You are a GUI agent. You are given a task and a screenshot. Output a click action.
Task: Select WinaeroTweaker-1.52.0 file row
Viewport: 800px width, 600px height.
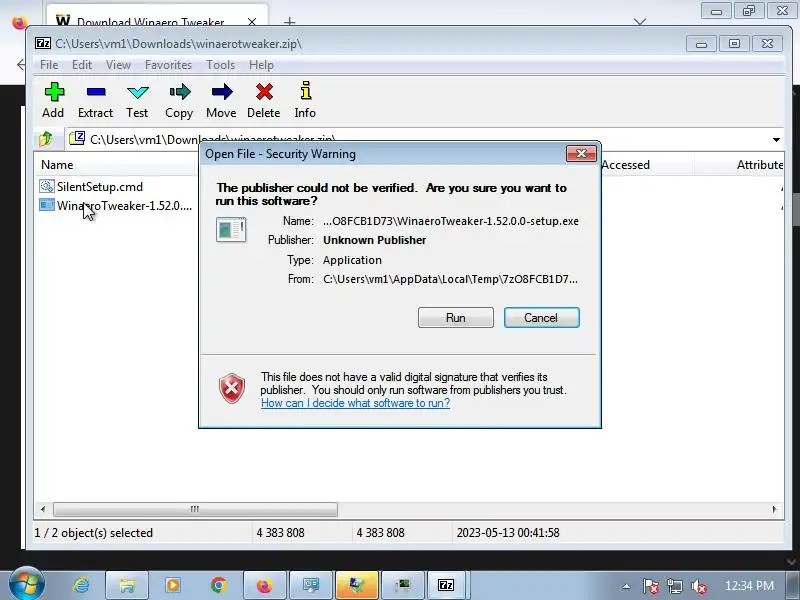tap(116, 206)
